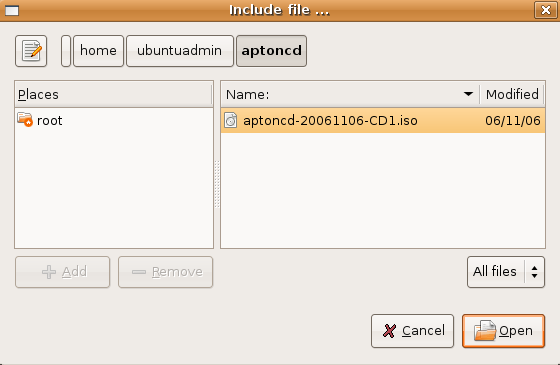Go to the filesystem root path button
560x365 pixels.
point(66,51)
